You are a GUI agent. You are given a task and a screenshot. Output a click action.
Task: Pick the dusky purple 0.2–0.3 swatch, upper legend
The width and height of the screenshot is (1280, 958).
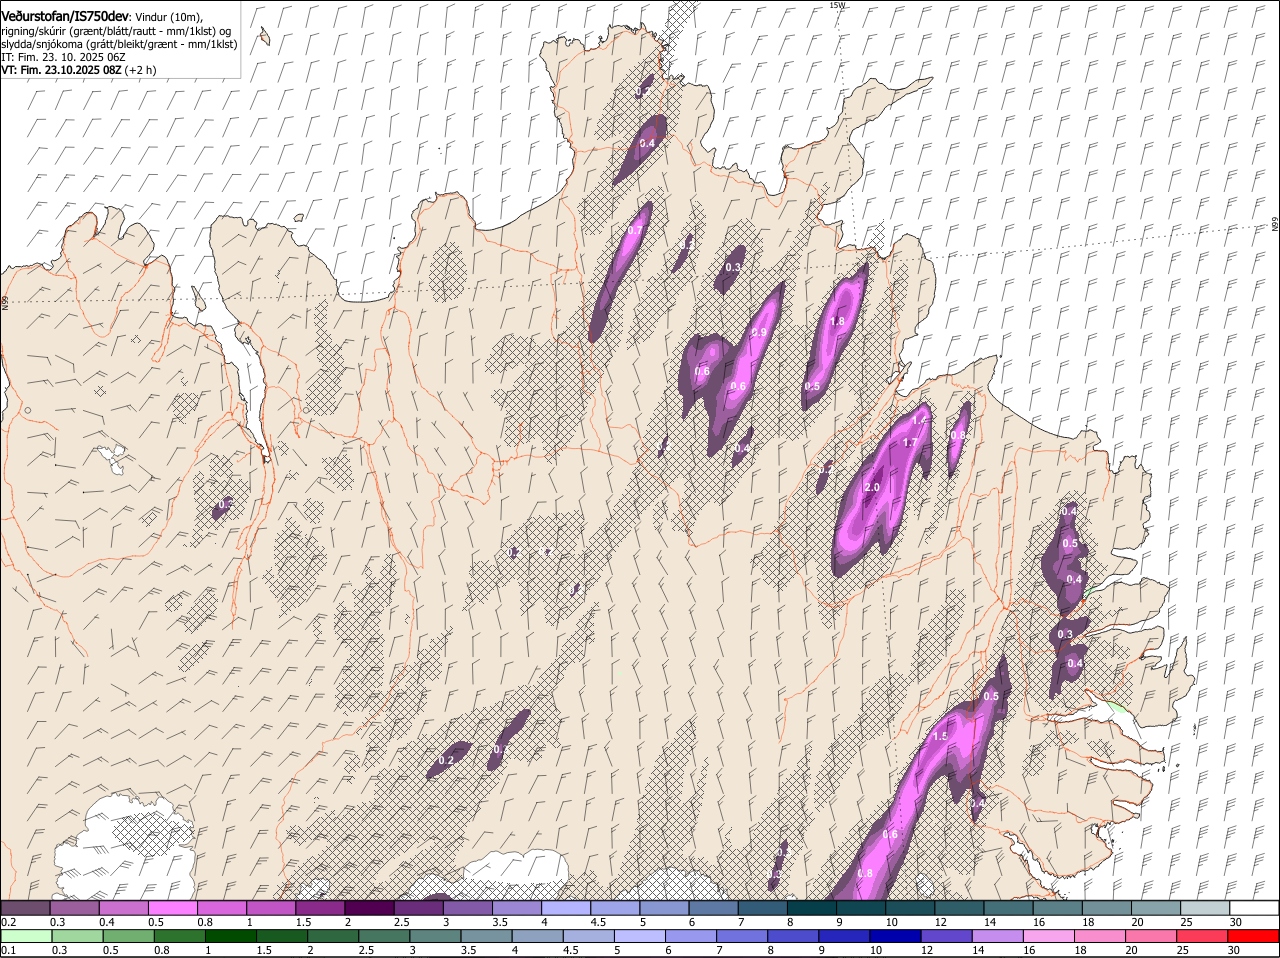[x=25, y=907]
